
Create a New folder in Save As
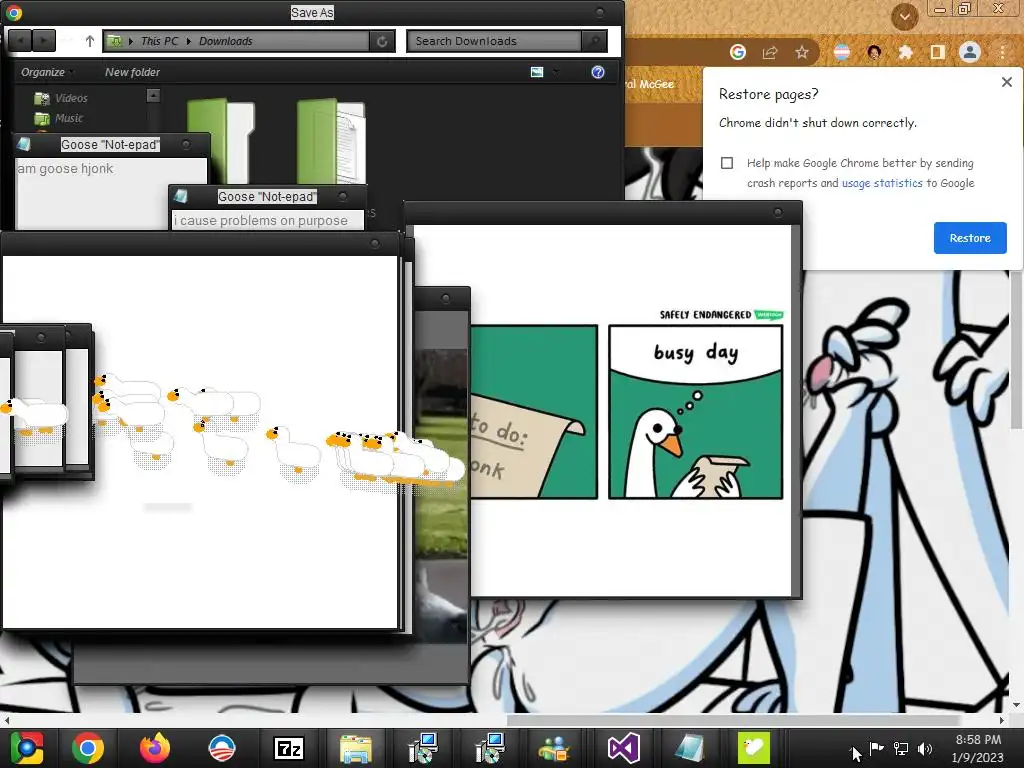[132, 72]
